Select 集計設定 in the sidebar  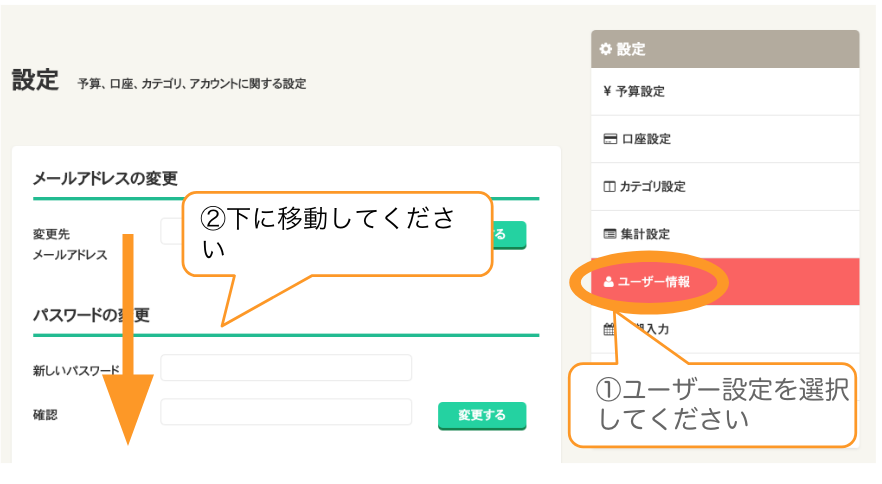[725, 234]
